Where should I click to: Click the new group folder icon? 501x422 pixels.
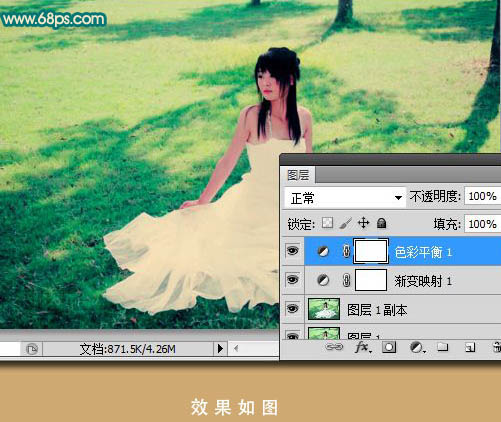[x=443, y=347]
